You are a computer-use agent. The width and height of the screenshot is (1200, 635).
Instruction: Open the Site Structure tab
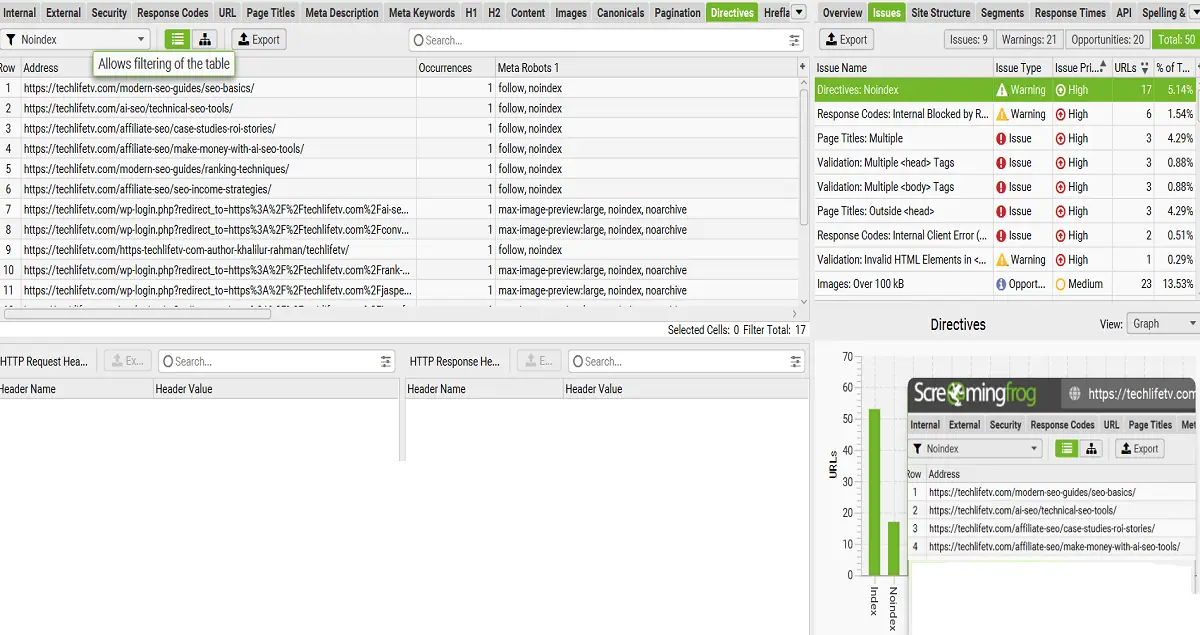click(940, 13)
